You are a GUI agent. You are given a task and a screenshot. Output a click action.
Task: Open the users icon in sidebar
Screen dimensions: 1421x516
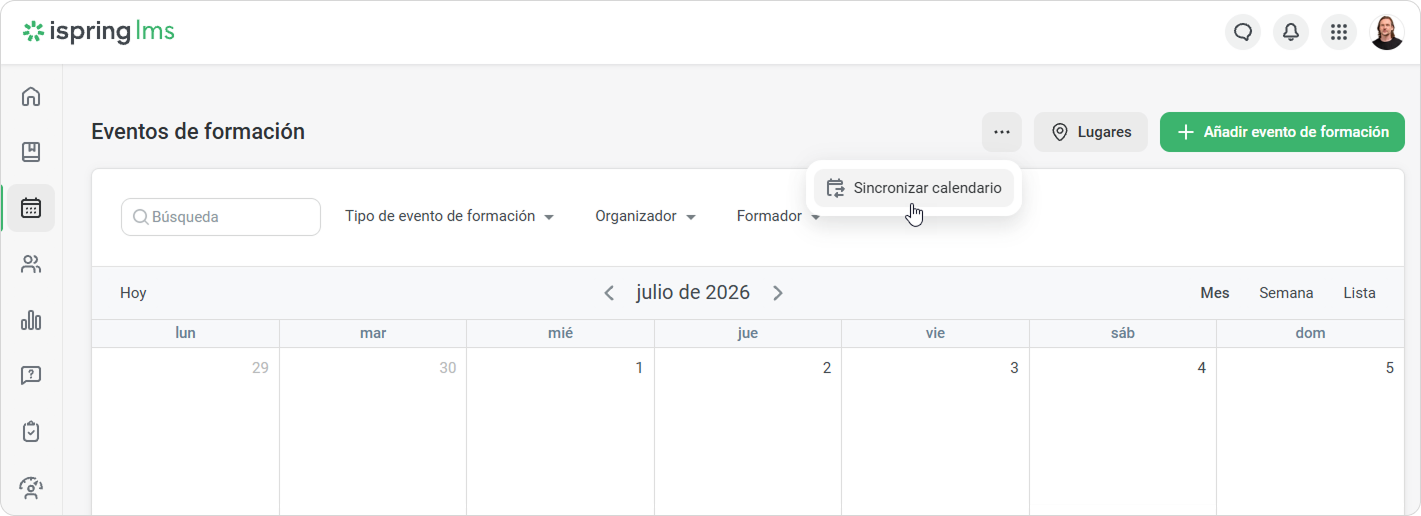[x=31, y=264]
